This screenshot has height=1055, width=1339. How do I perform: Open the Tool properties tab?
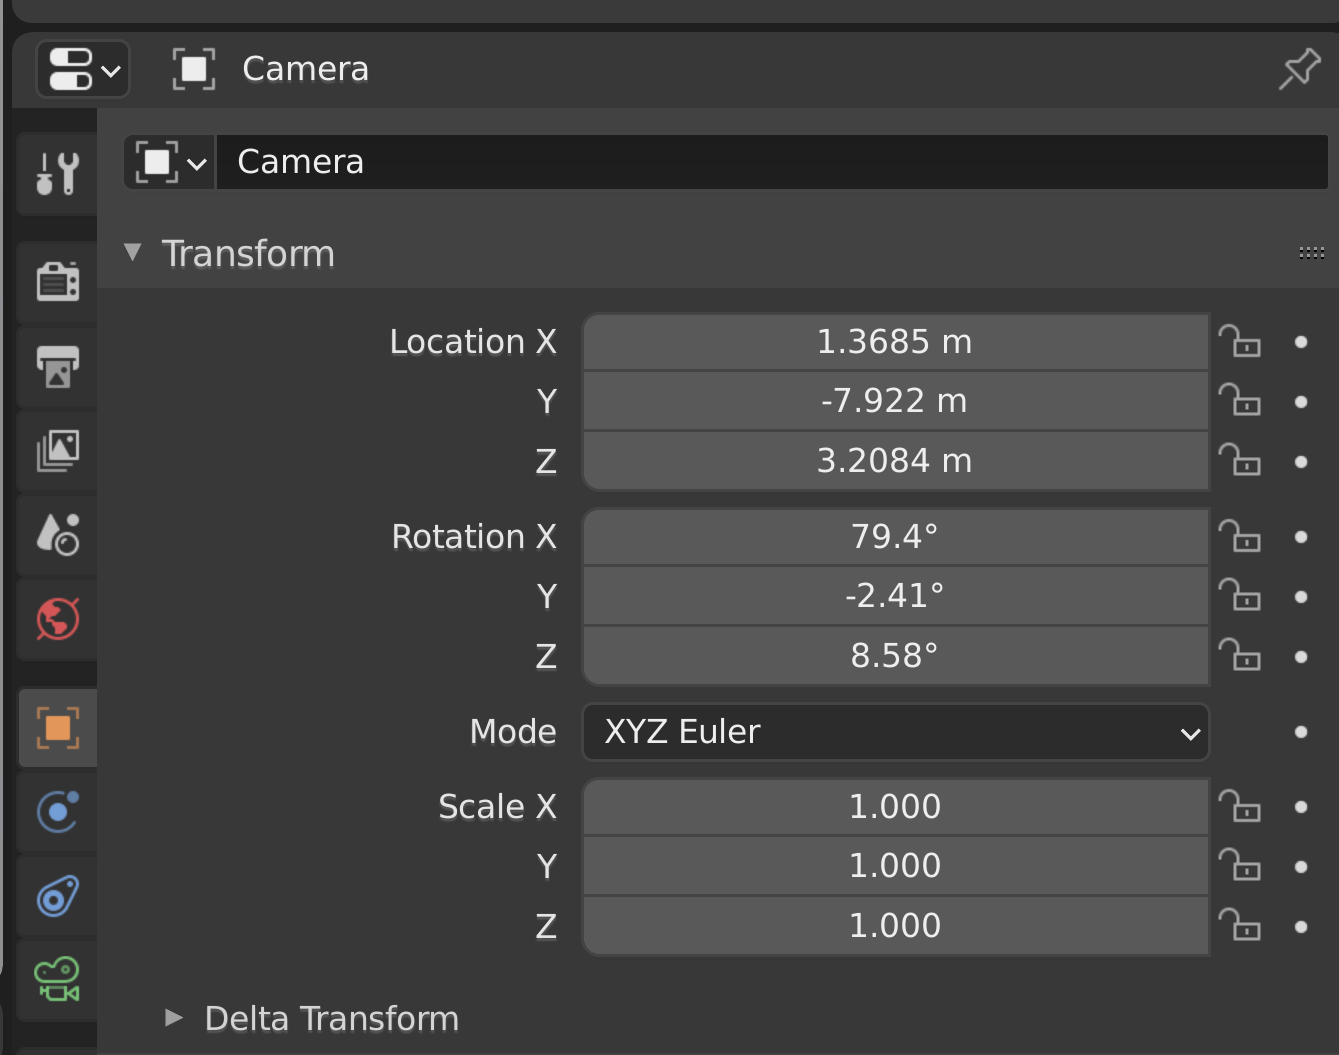click(x=58, y=173)
